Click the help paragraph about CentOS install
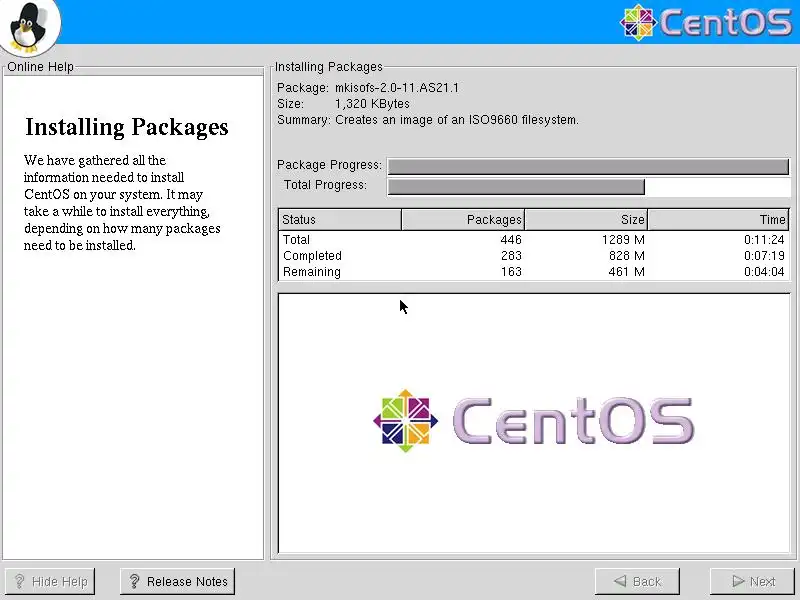 click(x=122, y=203)
